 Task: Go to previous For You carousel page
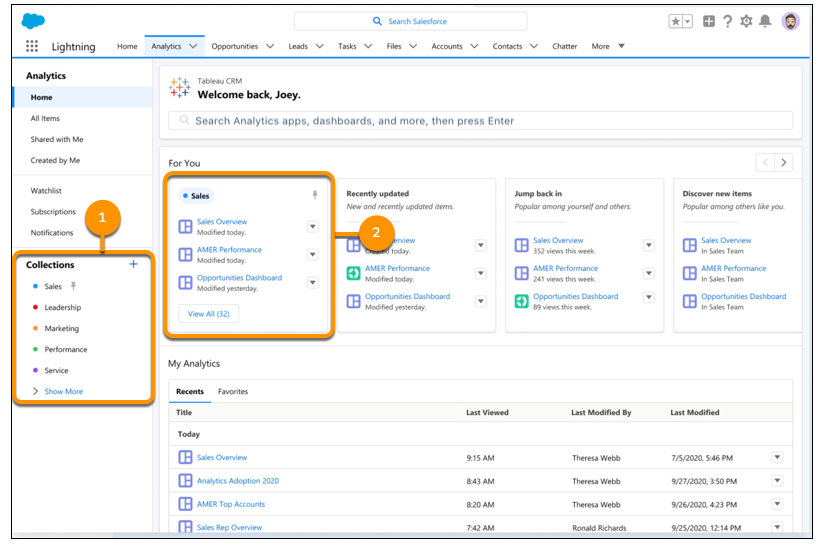click(x=765, y=163)
